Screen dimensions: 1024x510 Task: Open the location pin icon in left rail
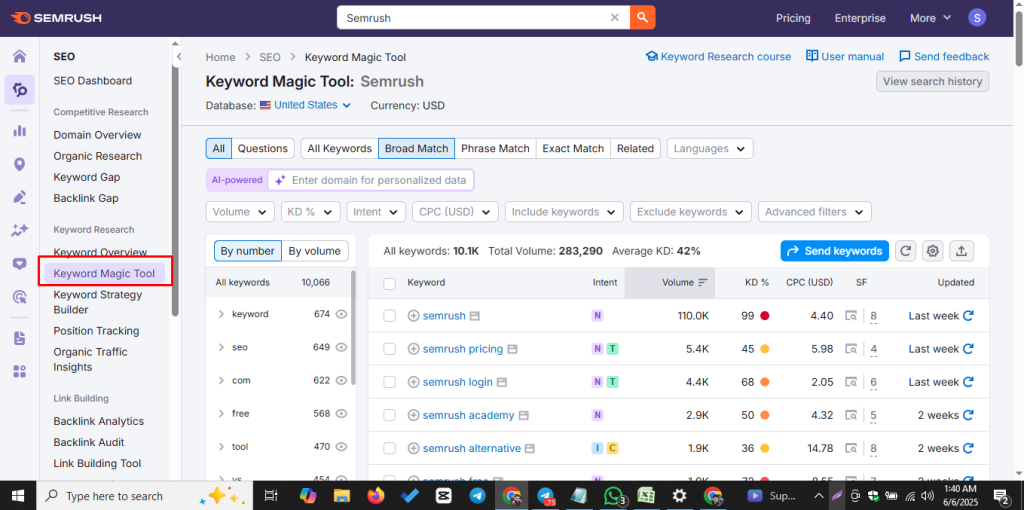pyautogui.click(x=20, y=164)
